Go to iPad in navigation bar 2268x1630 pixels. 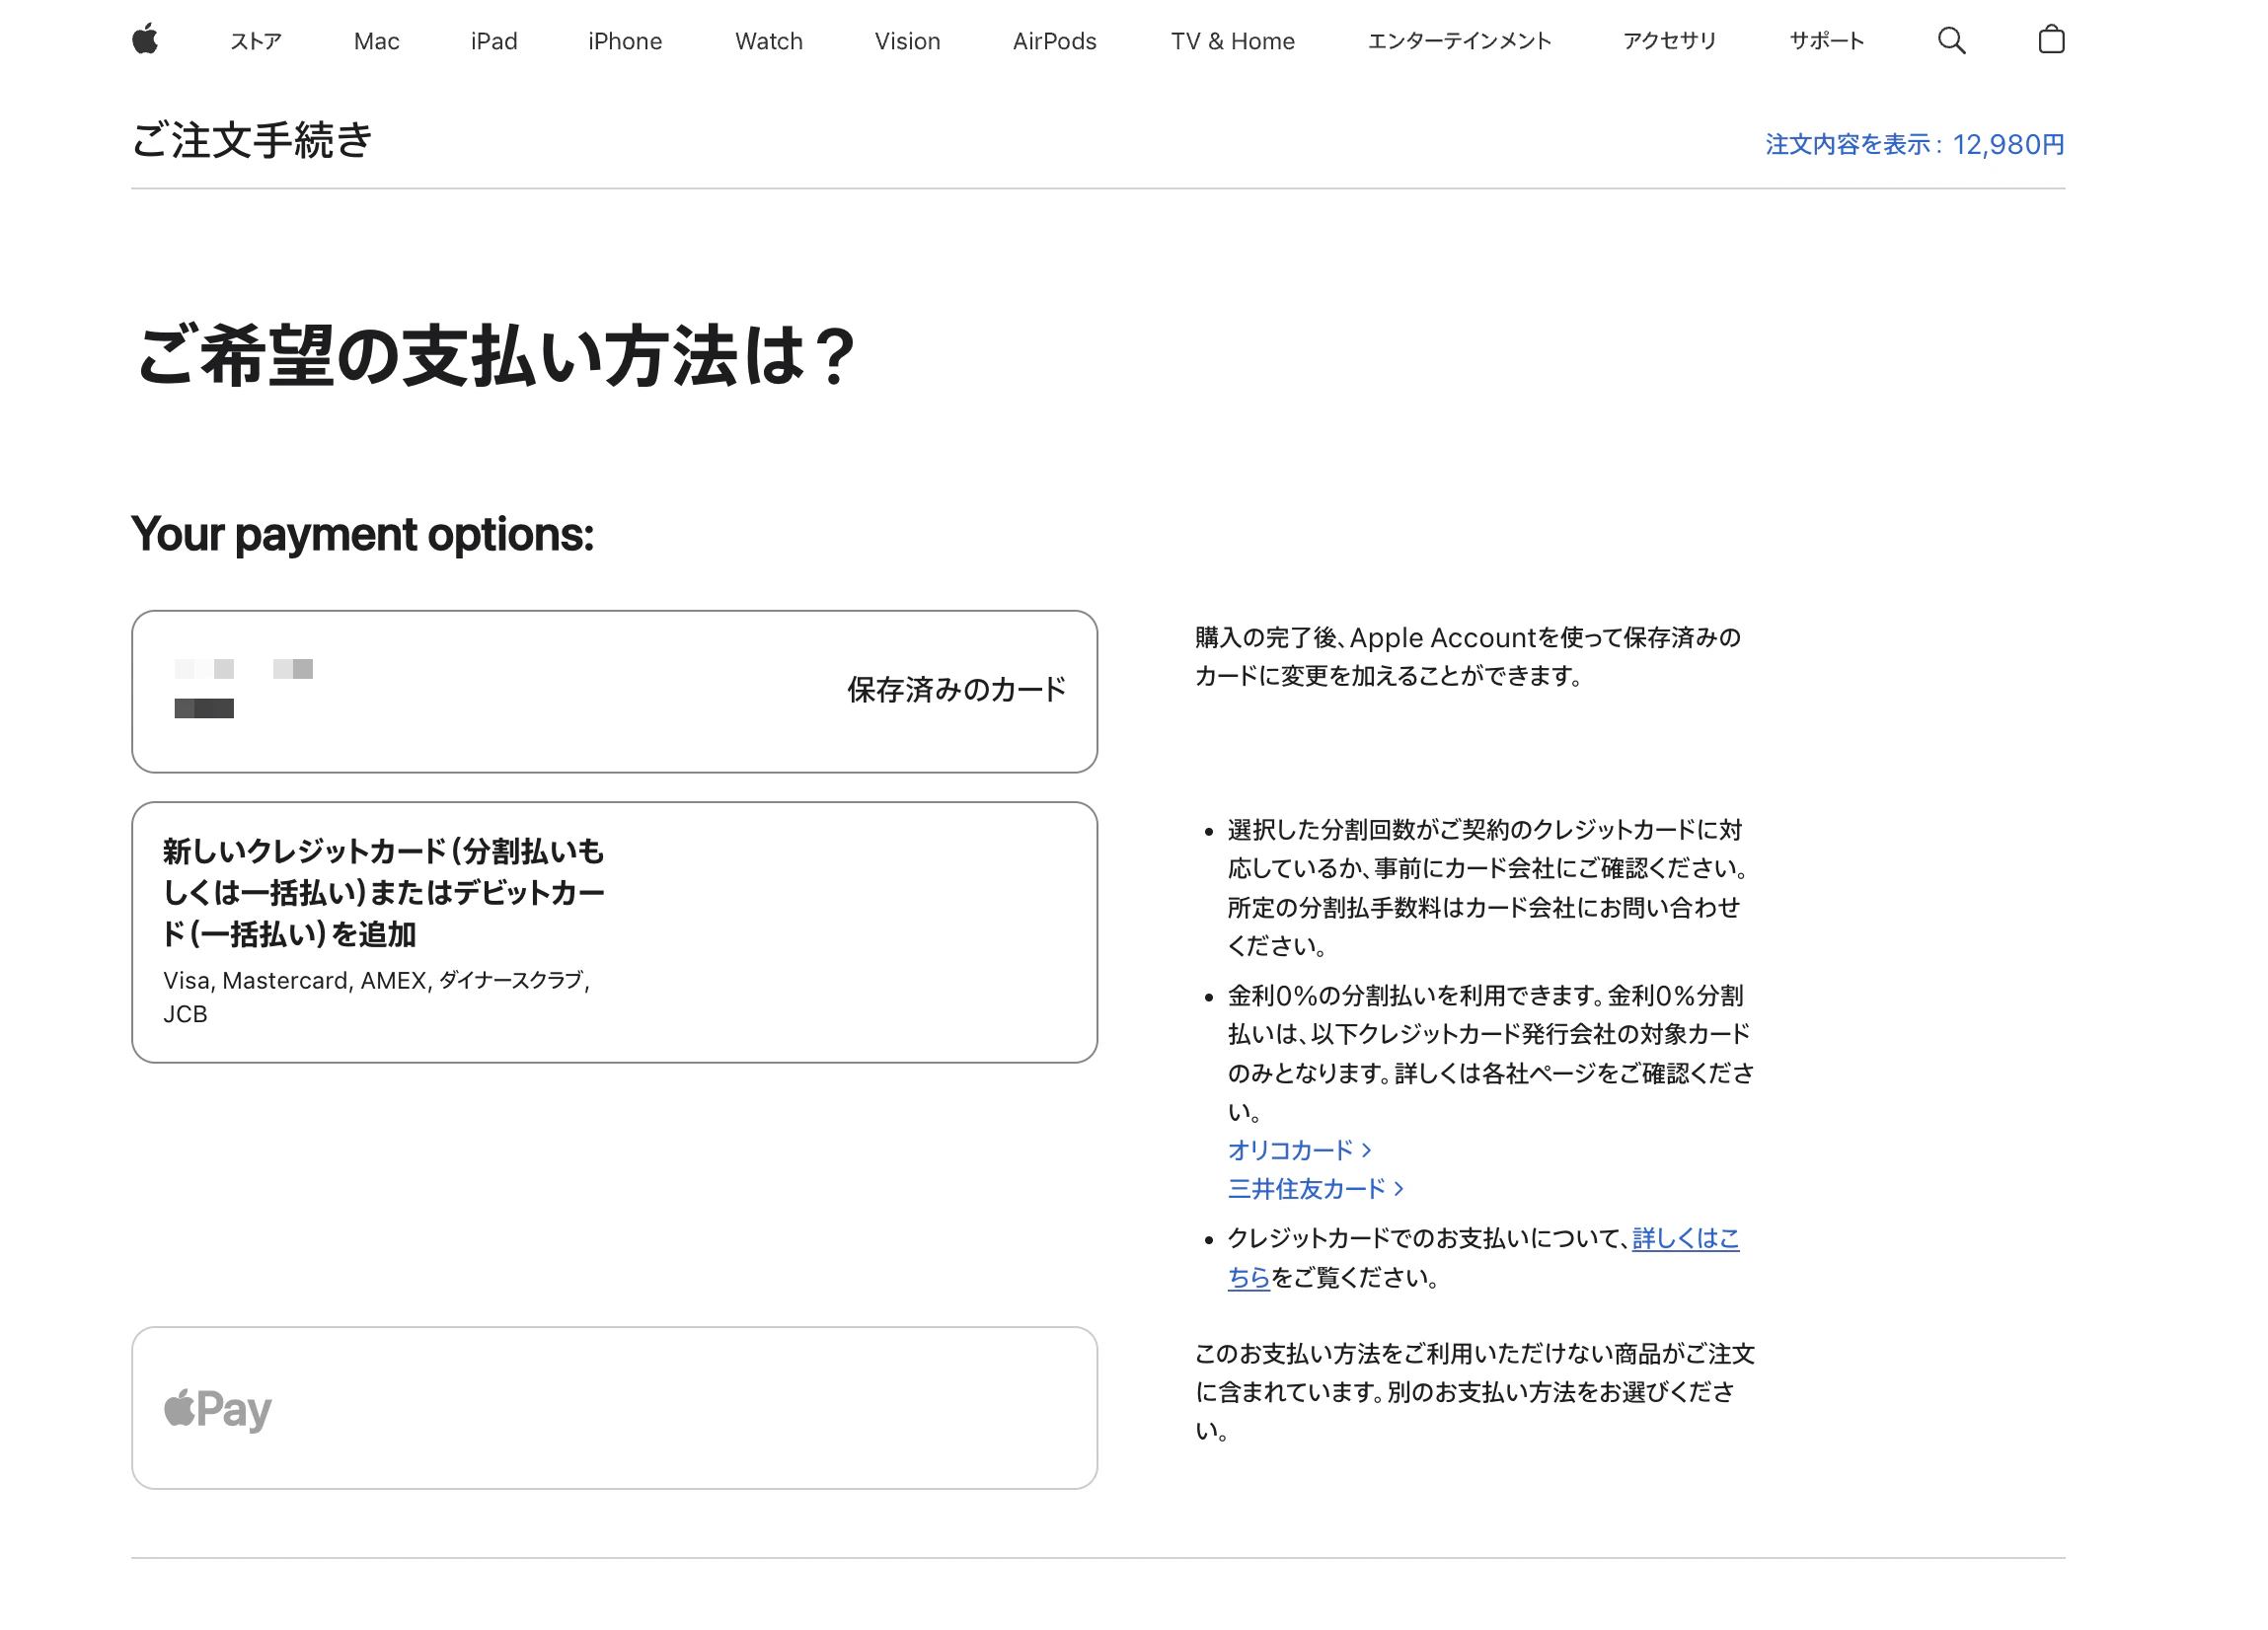[494, 41]
